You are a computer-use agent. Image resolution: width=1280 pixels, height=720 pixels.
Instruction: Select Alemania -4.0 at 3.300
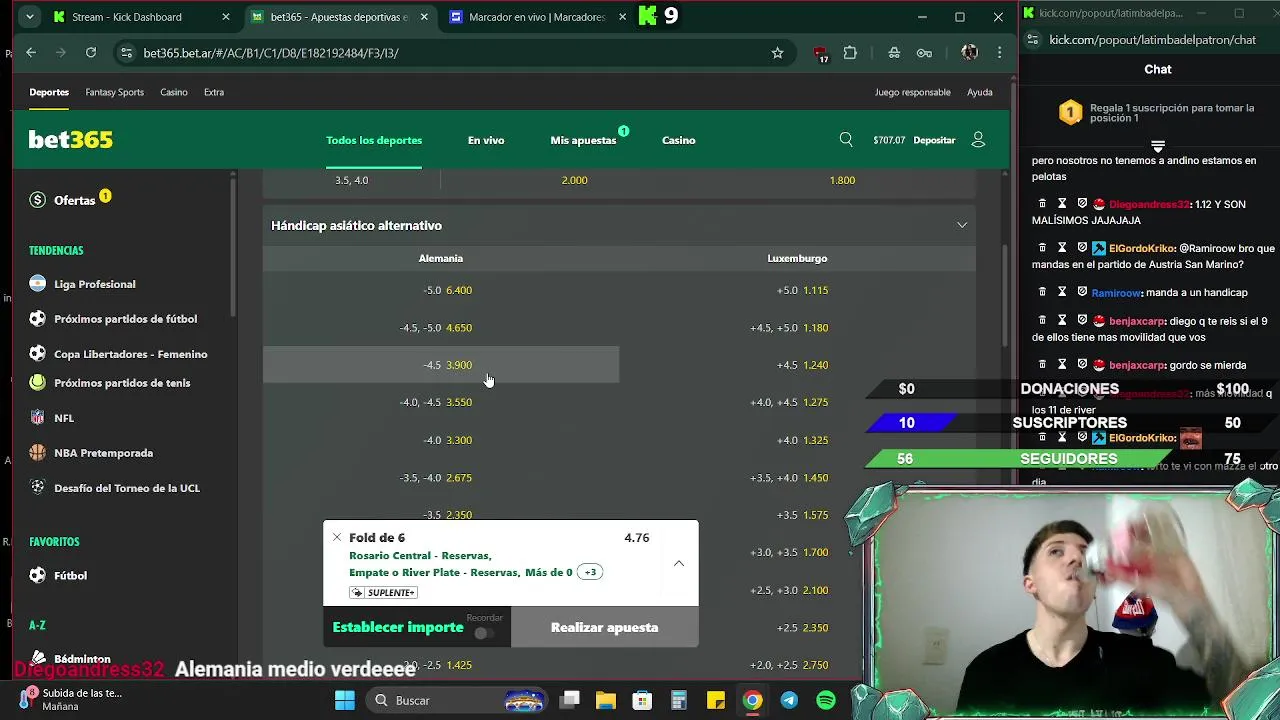(441, 440)
